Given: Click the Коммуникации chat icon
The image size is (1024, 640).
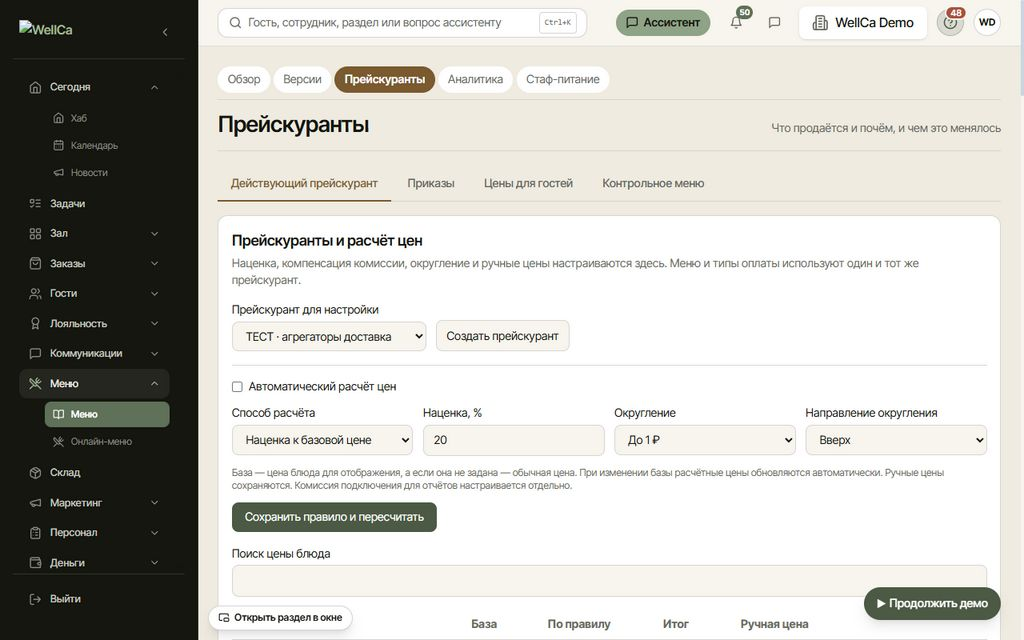Looking at the screenshot, I should coord(35,353).
